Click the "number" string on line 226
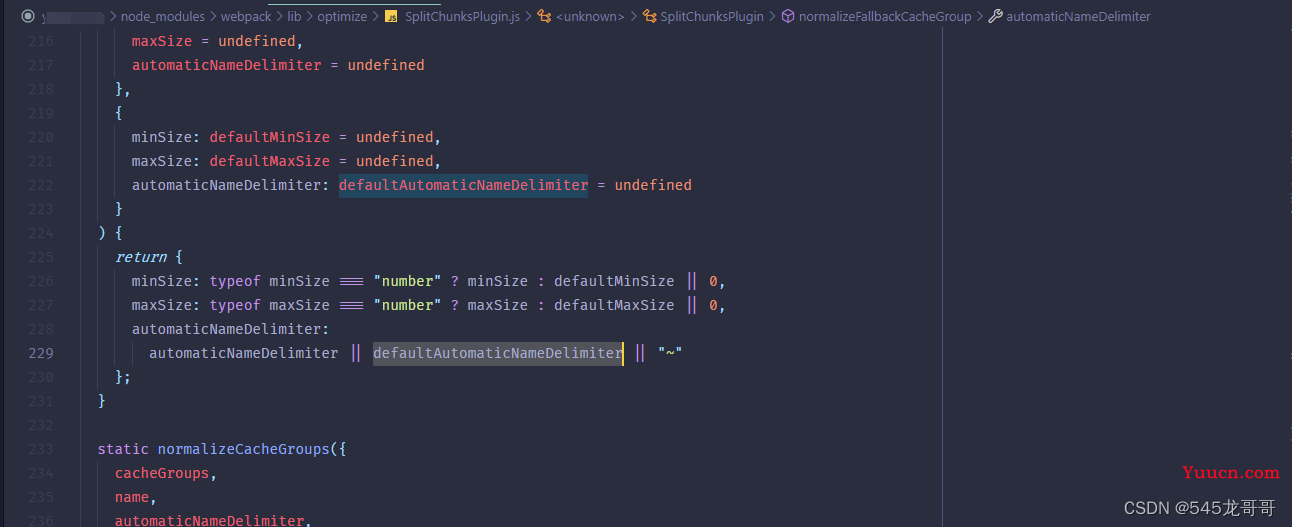 click(407, 281)
